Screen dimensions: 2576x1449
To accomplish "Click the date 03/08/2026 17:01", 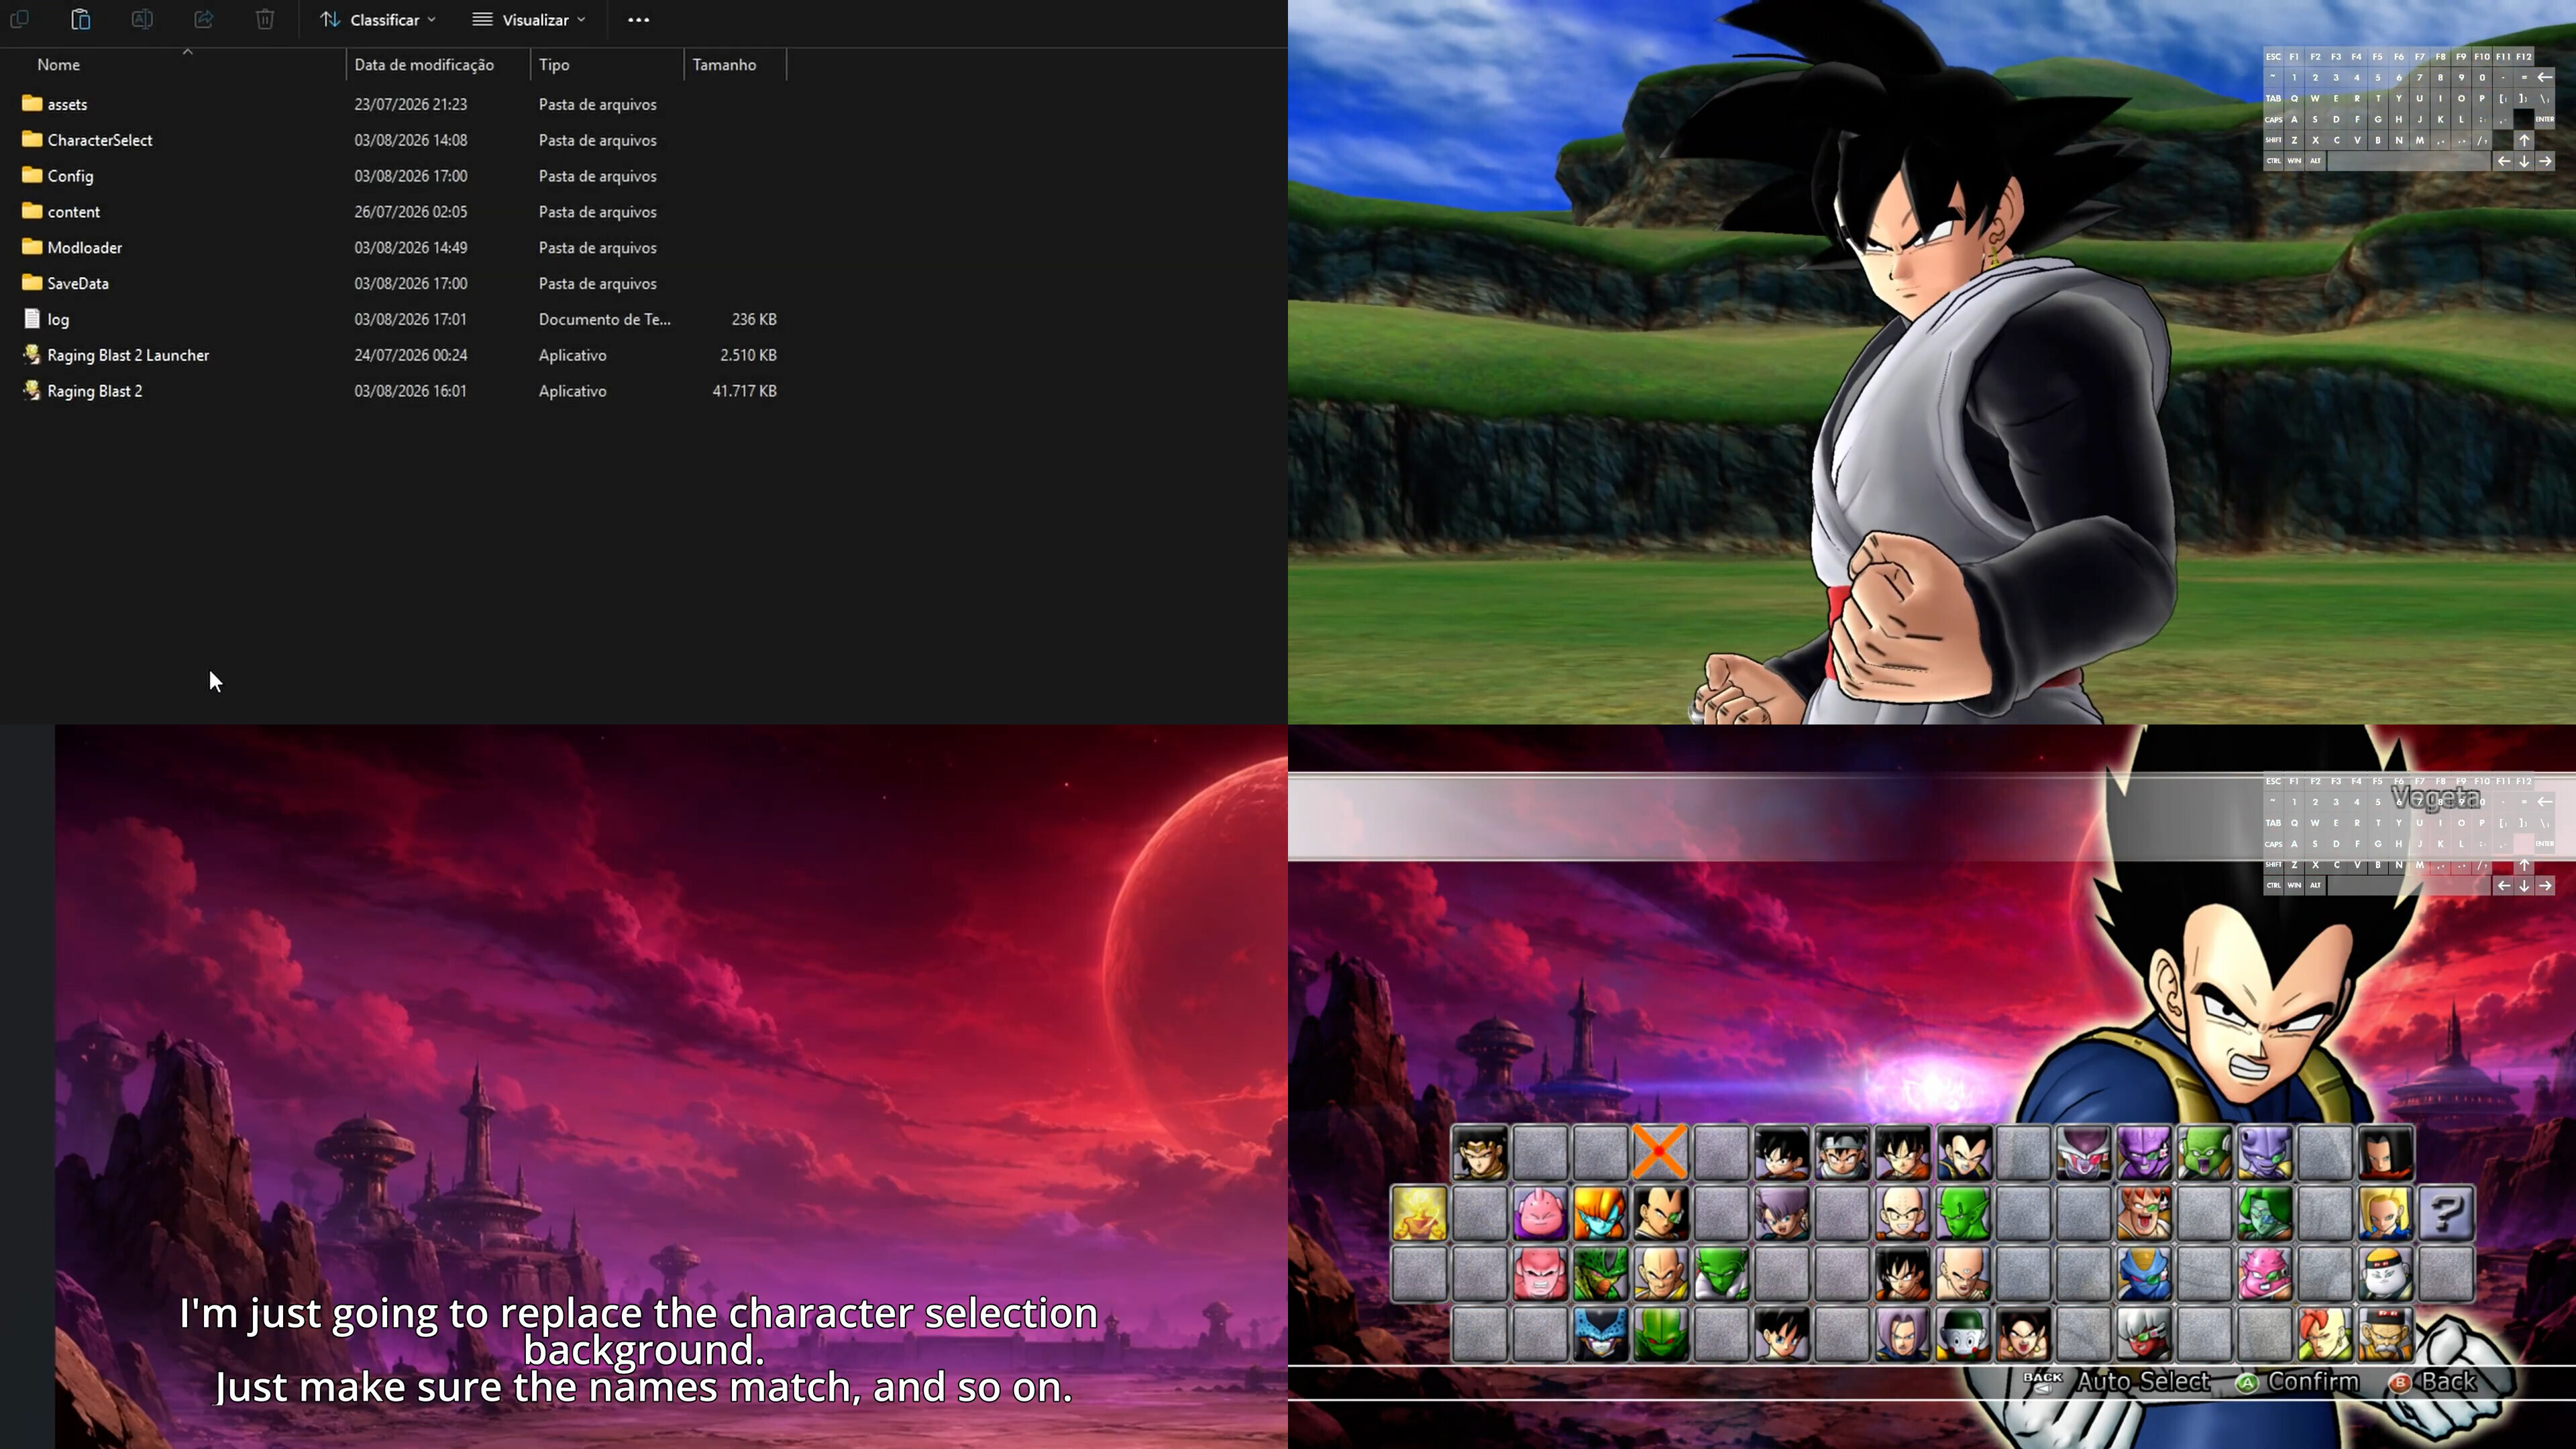I will click(x=410, y=320).
